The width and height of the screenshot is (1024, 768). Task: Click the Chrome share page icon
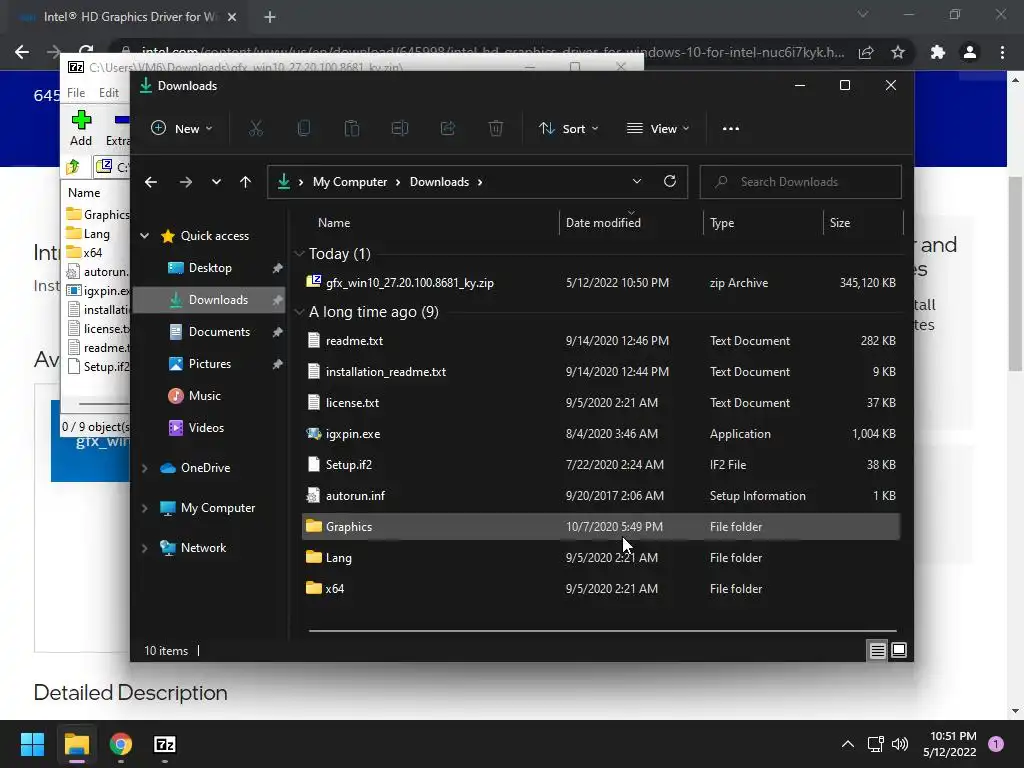[866, 52]
